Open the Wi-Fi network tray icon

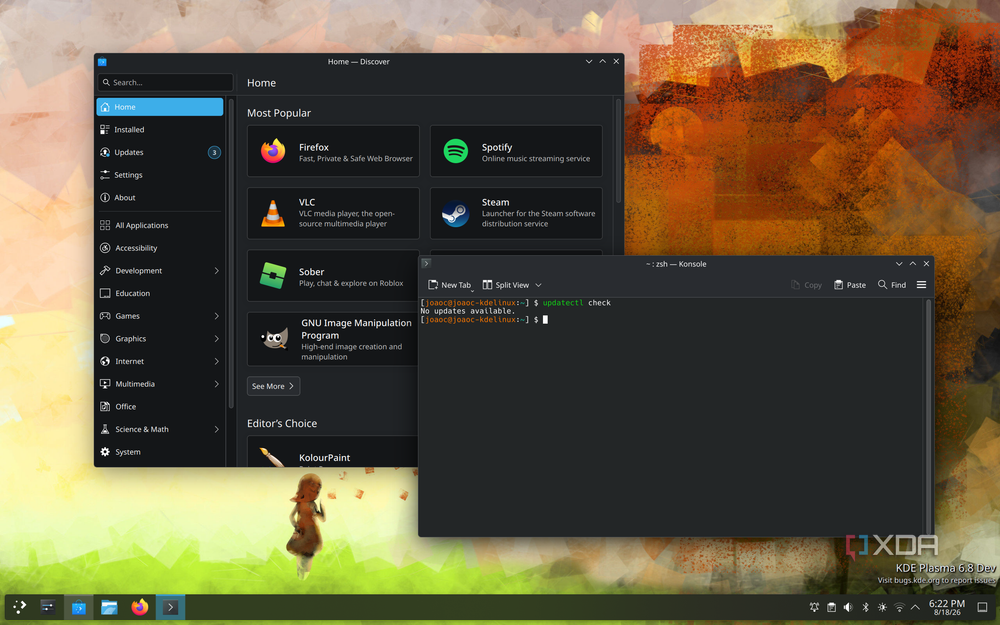pos(899,608)
